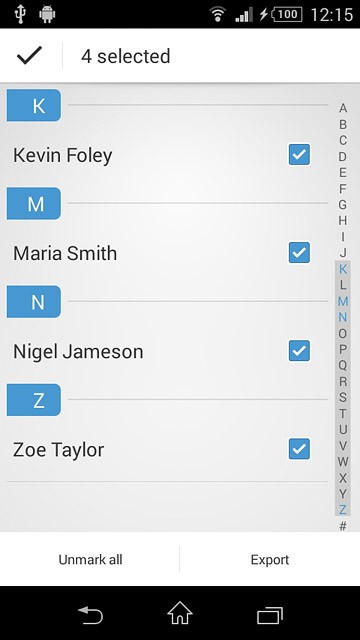Jump to letter A in index bar
Image resolution: width=360 pixels, height=640 pixels.
343,108
